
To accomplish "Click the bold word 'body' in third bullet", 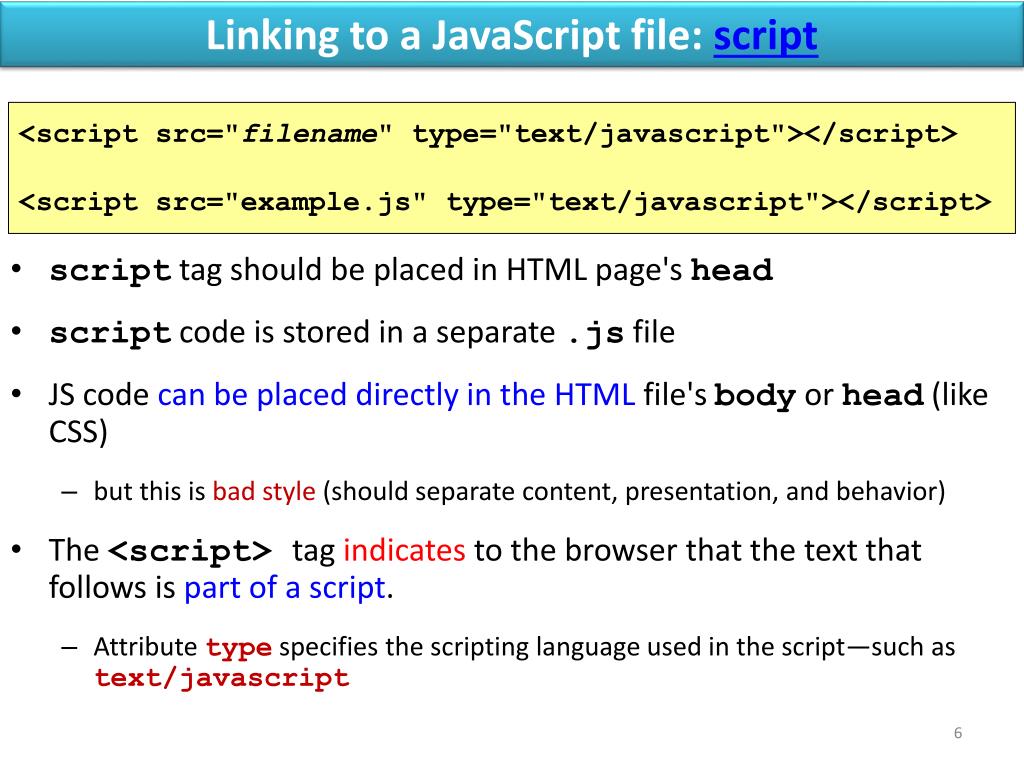I will pyautogui.click(x=754, y=396).
